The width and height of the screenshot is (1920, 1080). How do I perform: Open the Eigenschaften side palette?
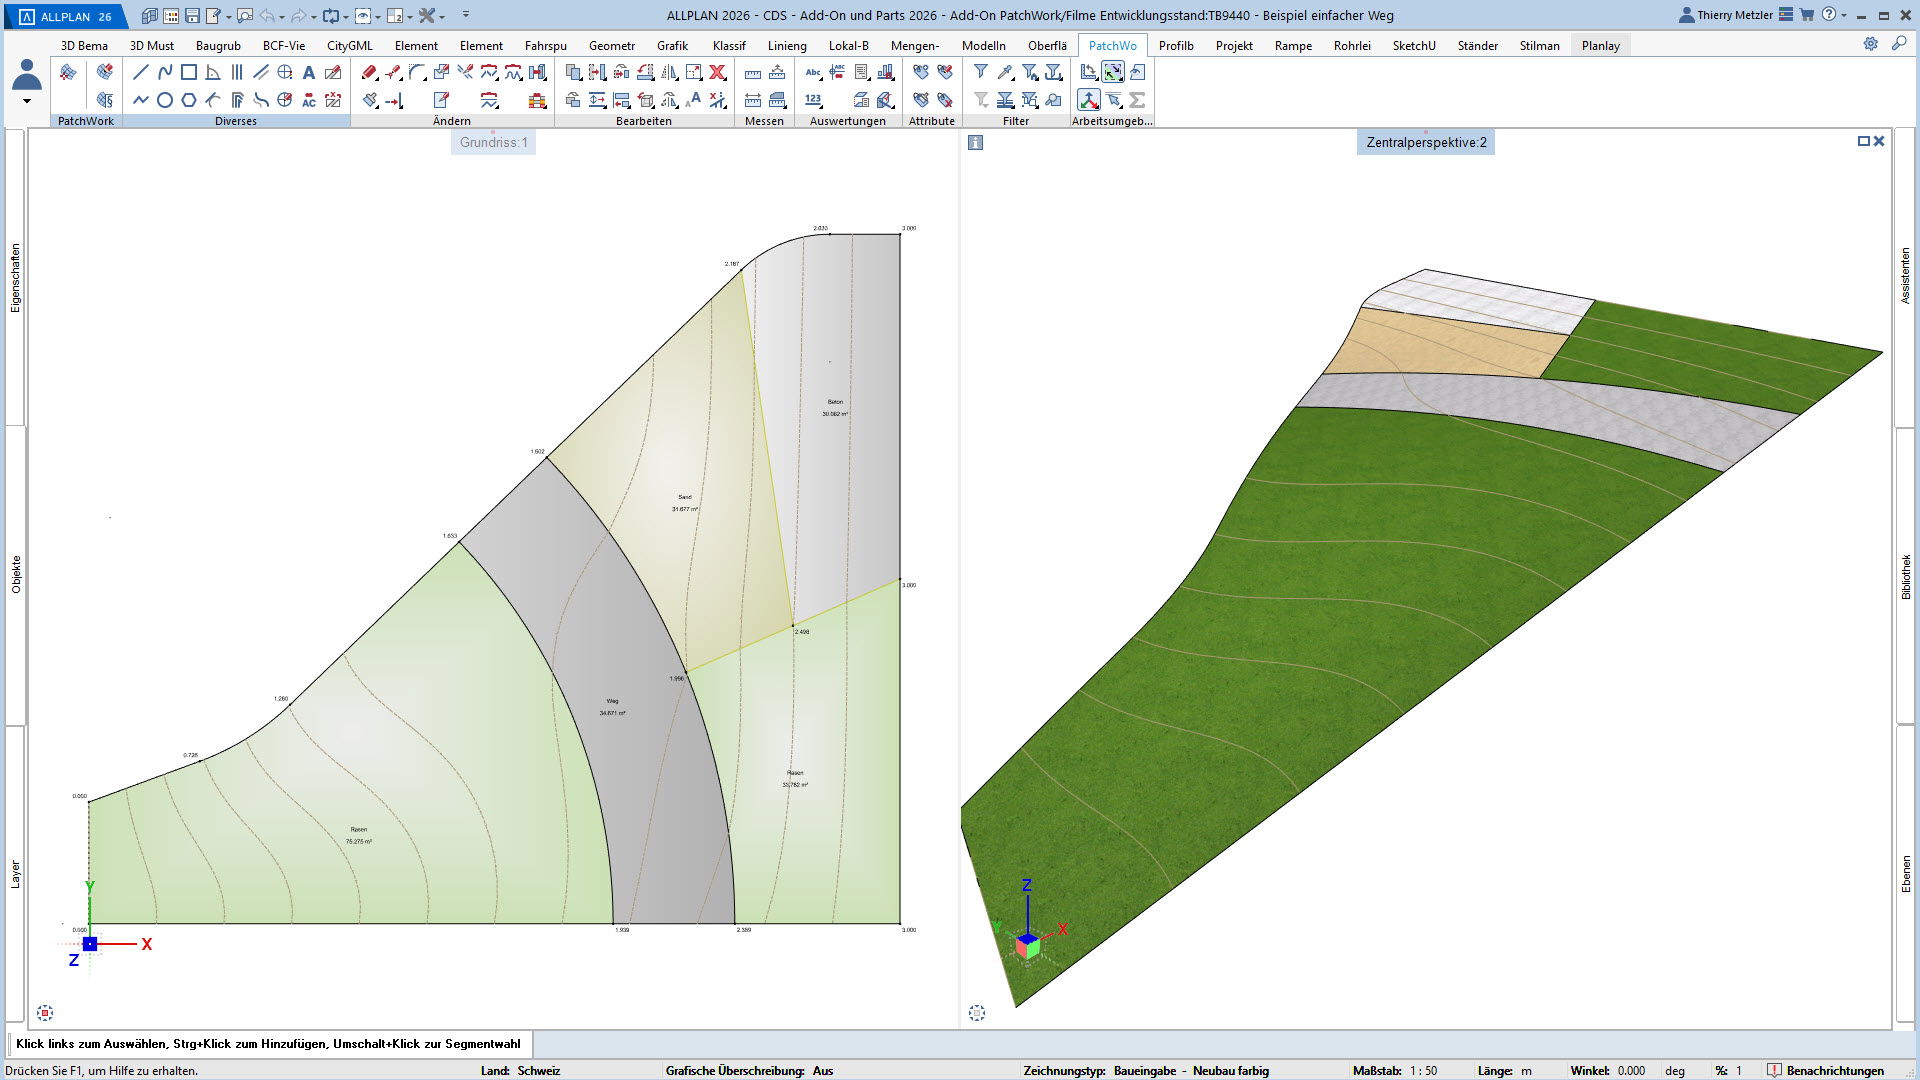pyautogui.click(x=15, y=278)
